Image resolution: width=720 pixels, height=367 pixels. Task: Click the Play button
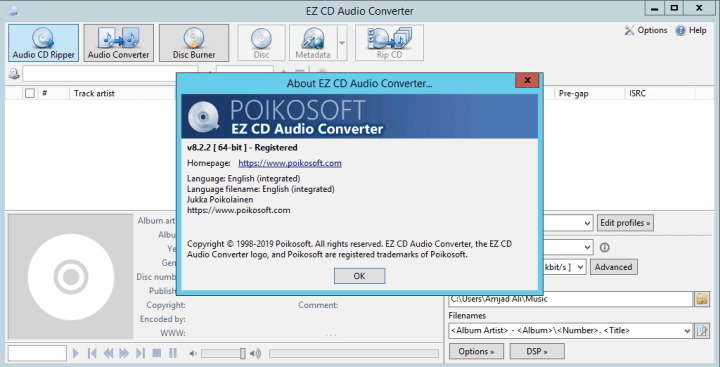coord(76,353)
